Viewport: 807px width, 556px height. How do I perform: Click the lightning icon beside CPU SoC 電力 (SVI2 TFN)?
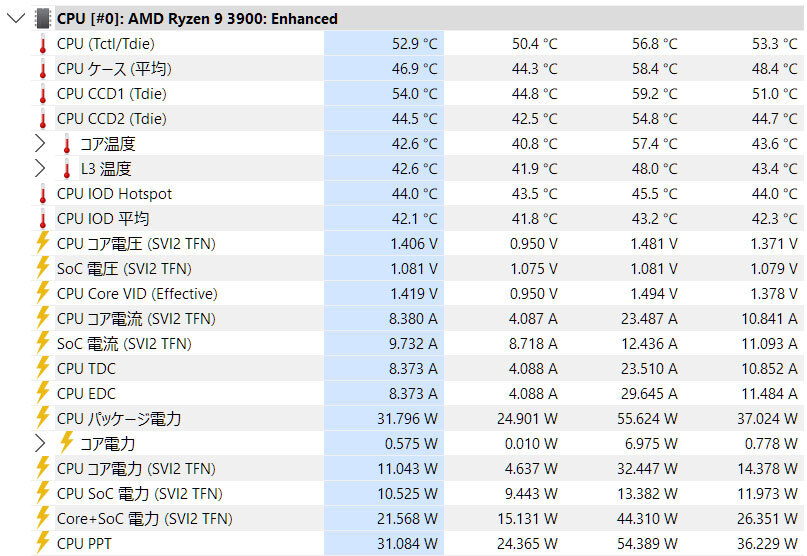[43, 492]
